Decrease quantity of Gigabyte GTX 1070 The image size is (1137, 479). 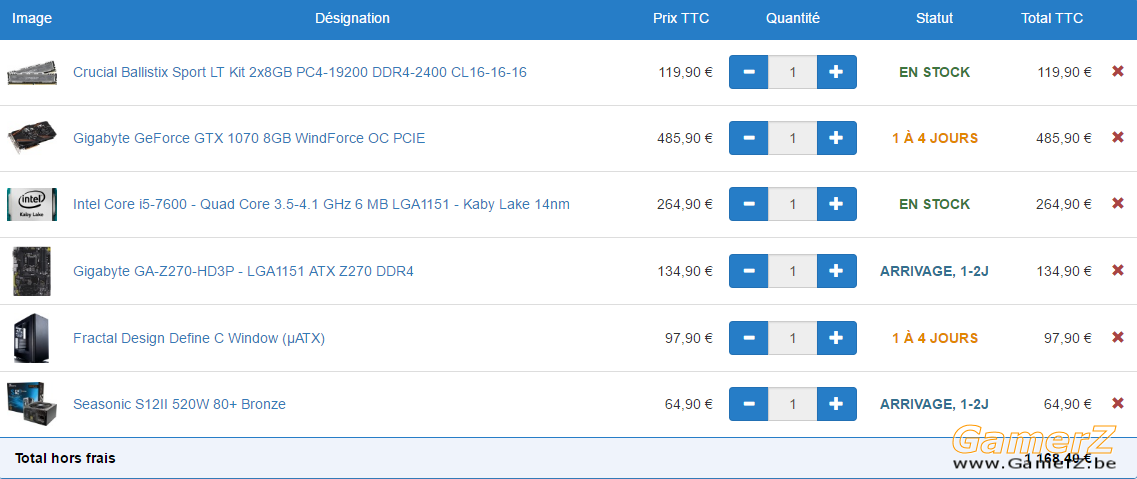(749, 138)
